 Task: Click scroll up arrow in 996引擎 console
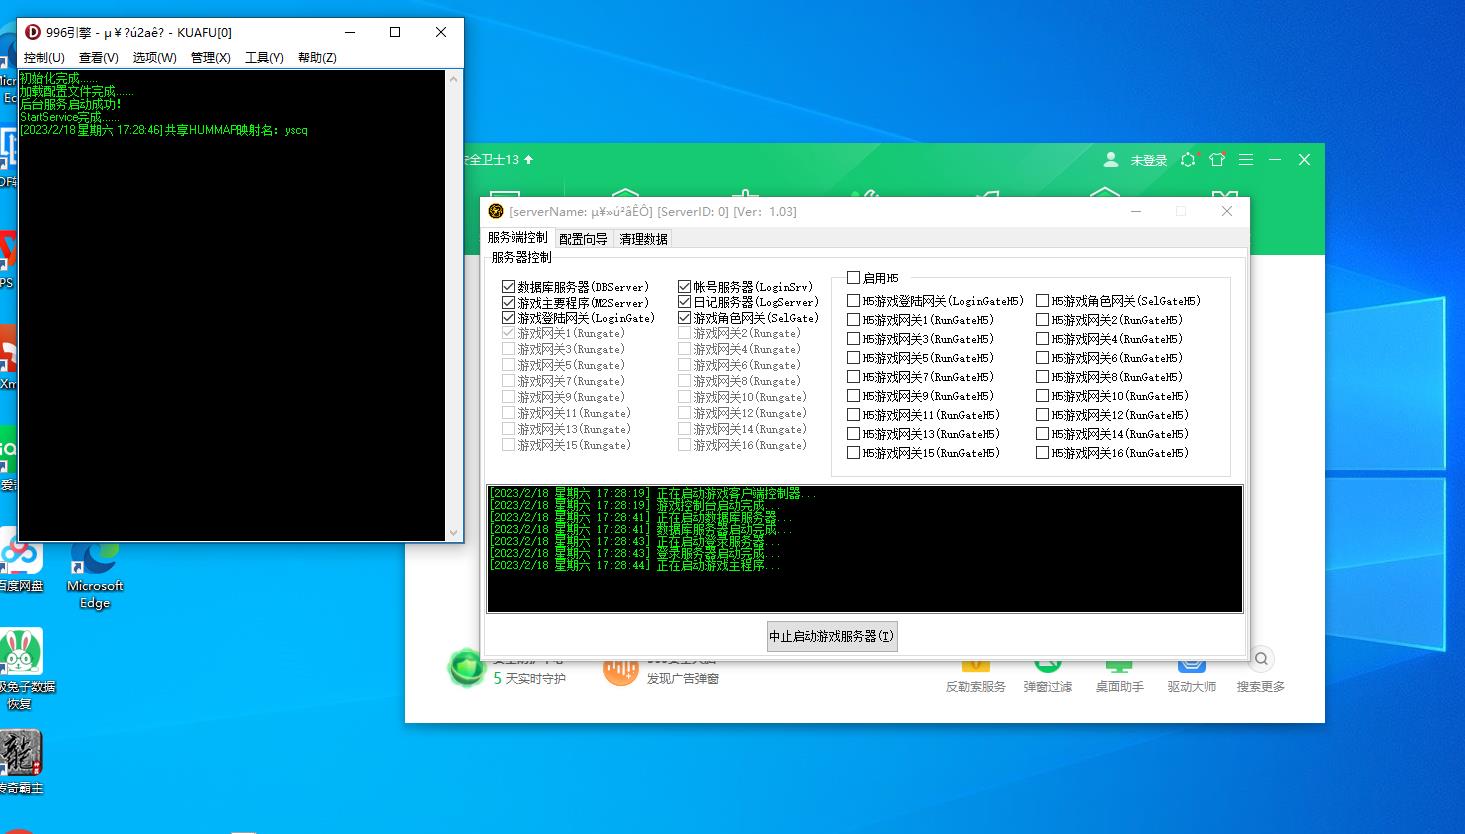pos(454,78)
